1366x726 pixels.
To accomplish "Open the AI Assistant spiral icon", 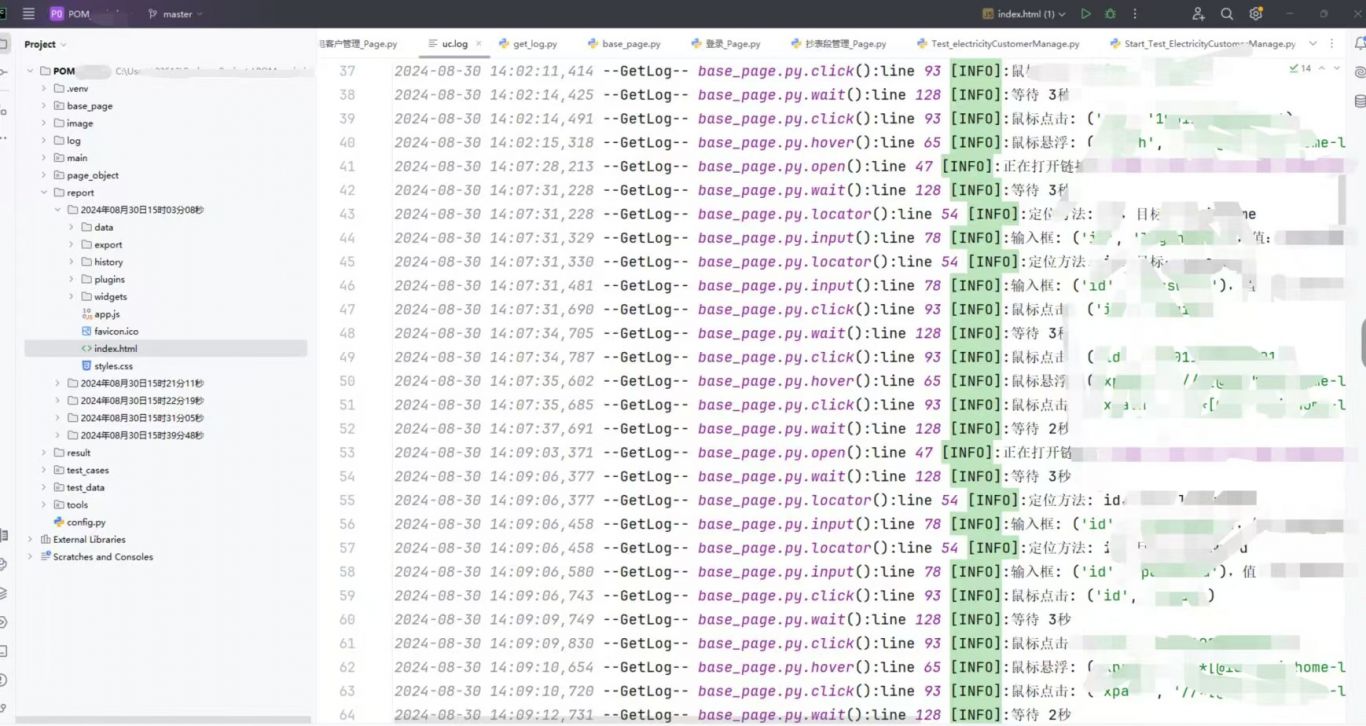I will [x=1359, y=72].
